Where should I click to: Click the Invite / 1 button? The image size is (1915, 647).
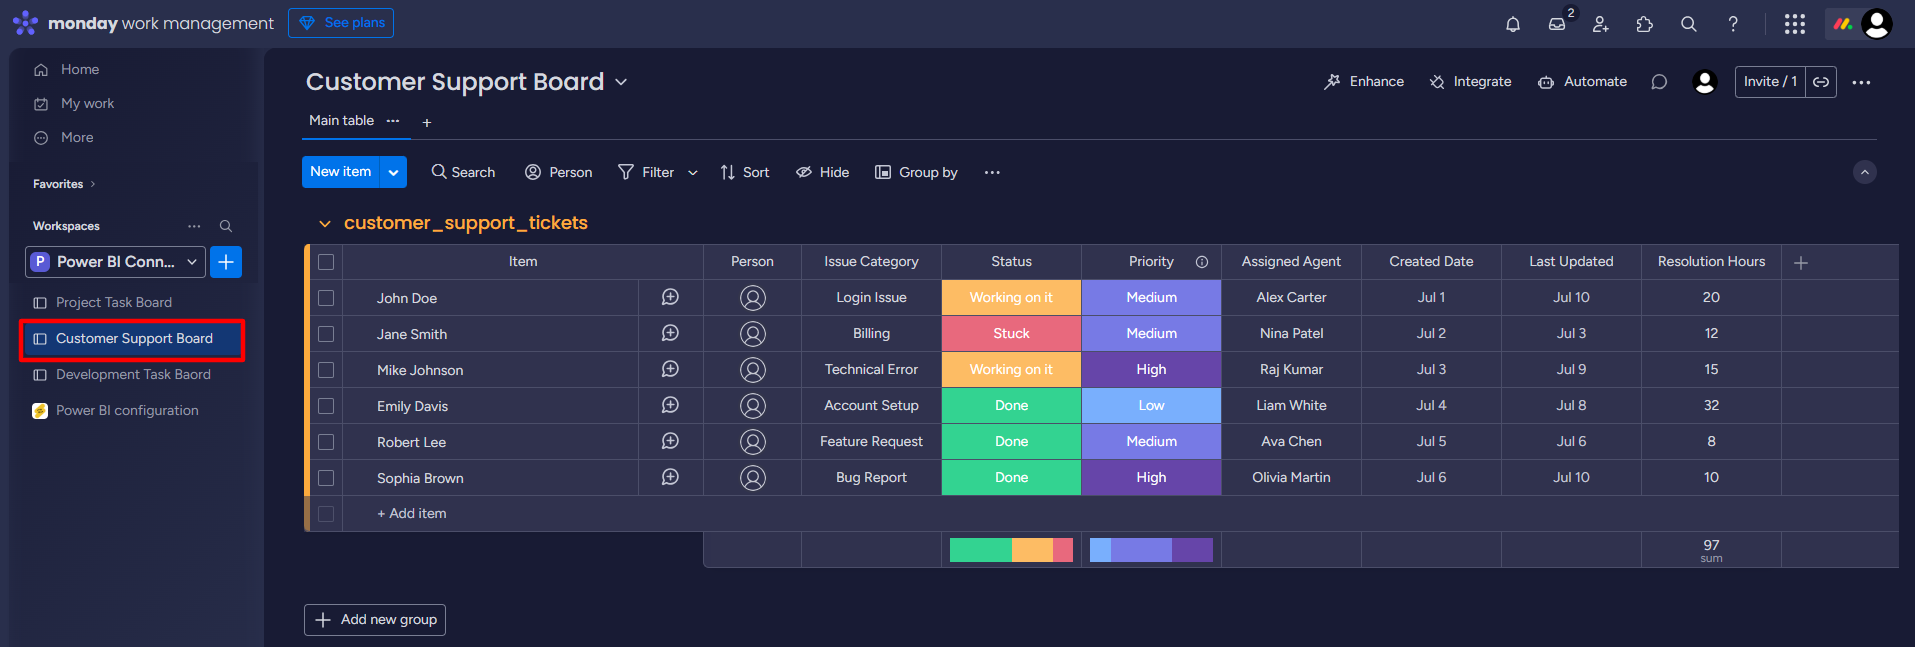[x=1770, y=82]
